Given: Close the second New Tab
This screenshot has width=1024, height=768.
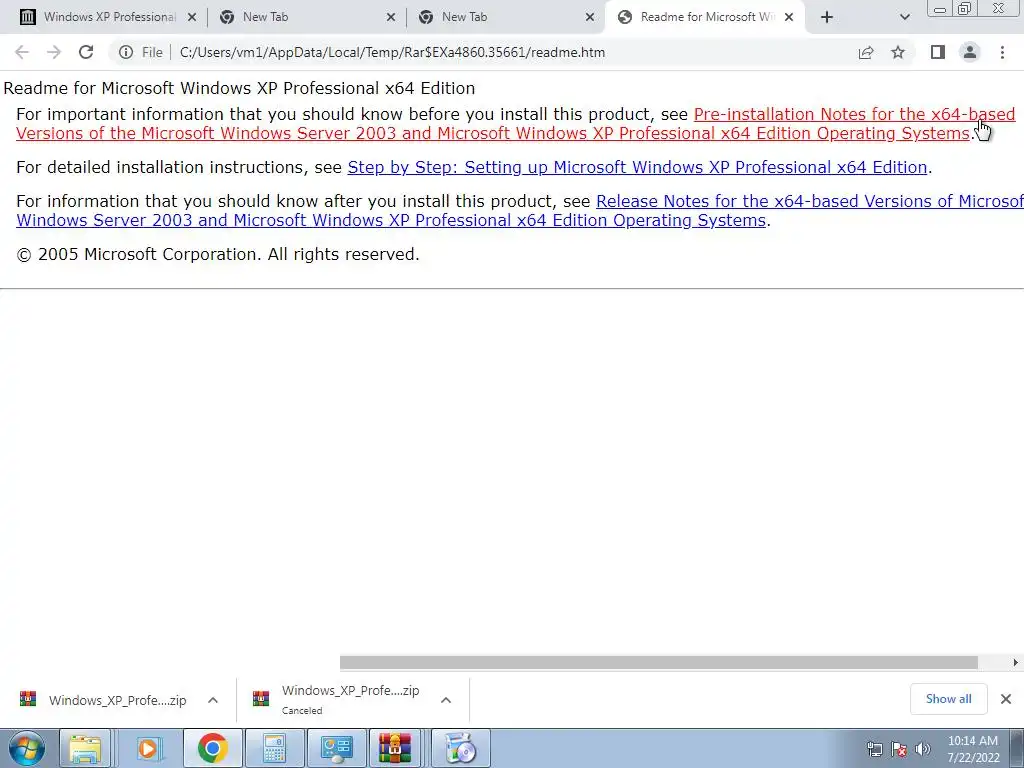Looking at the screenshot, I should [590, 17].
